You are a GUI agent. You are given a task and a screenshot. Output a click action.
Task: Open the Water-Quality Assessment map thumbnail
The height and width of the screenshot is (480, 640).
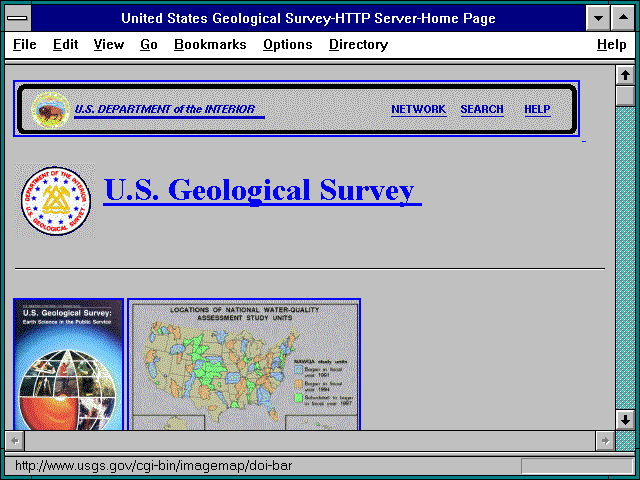(x=244, y=364)
